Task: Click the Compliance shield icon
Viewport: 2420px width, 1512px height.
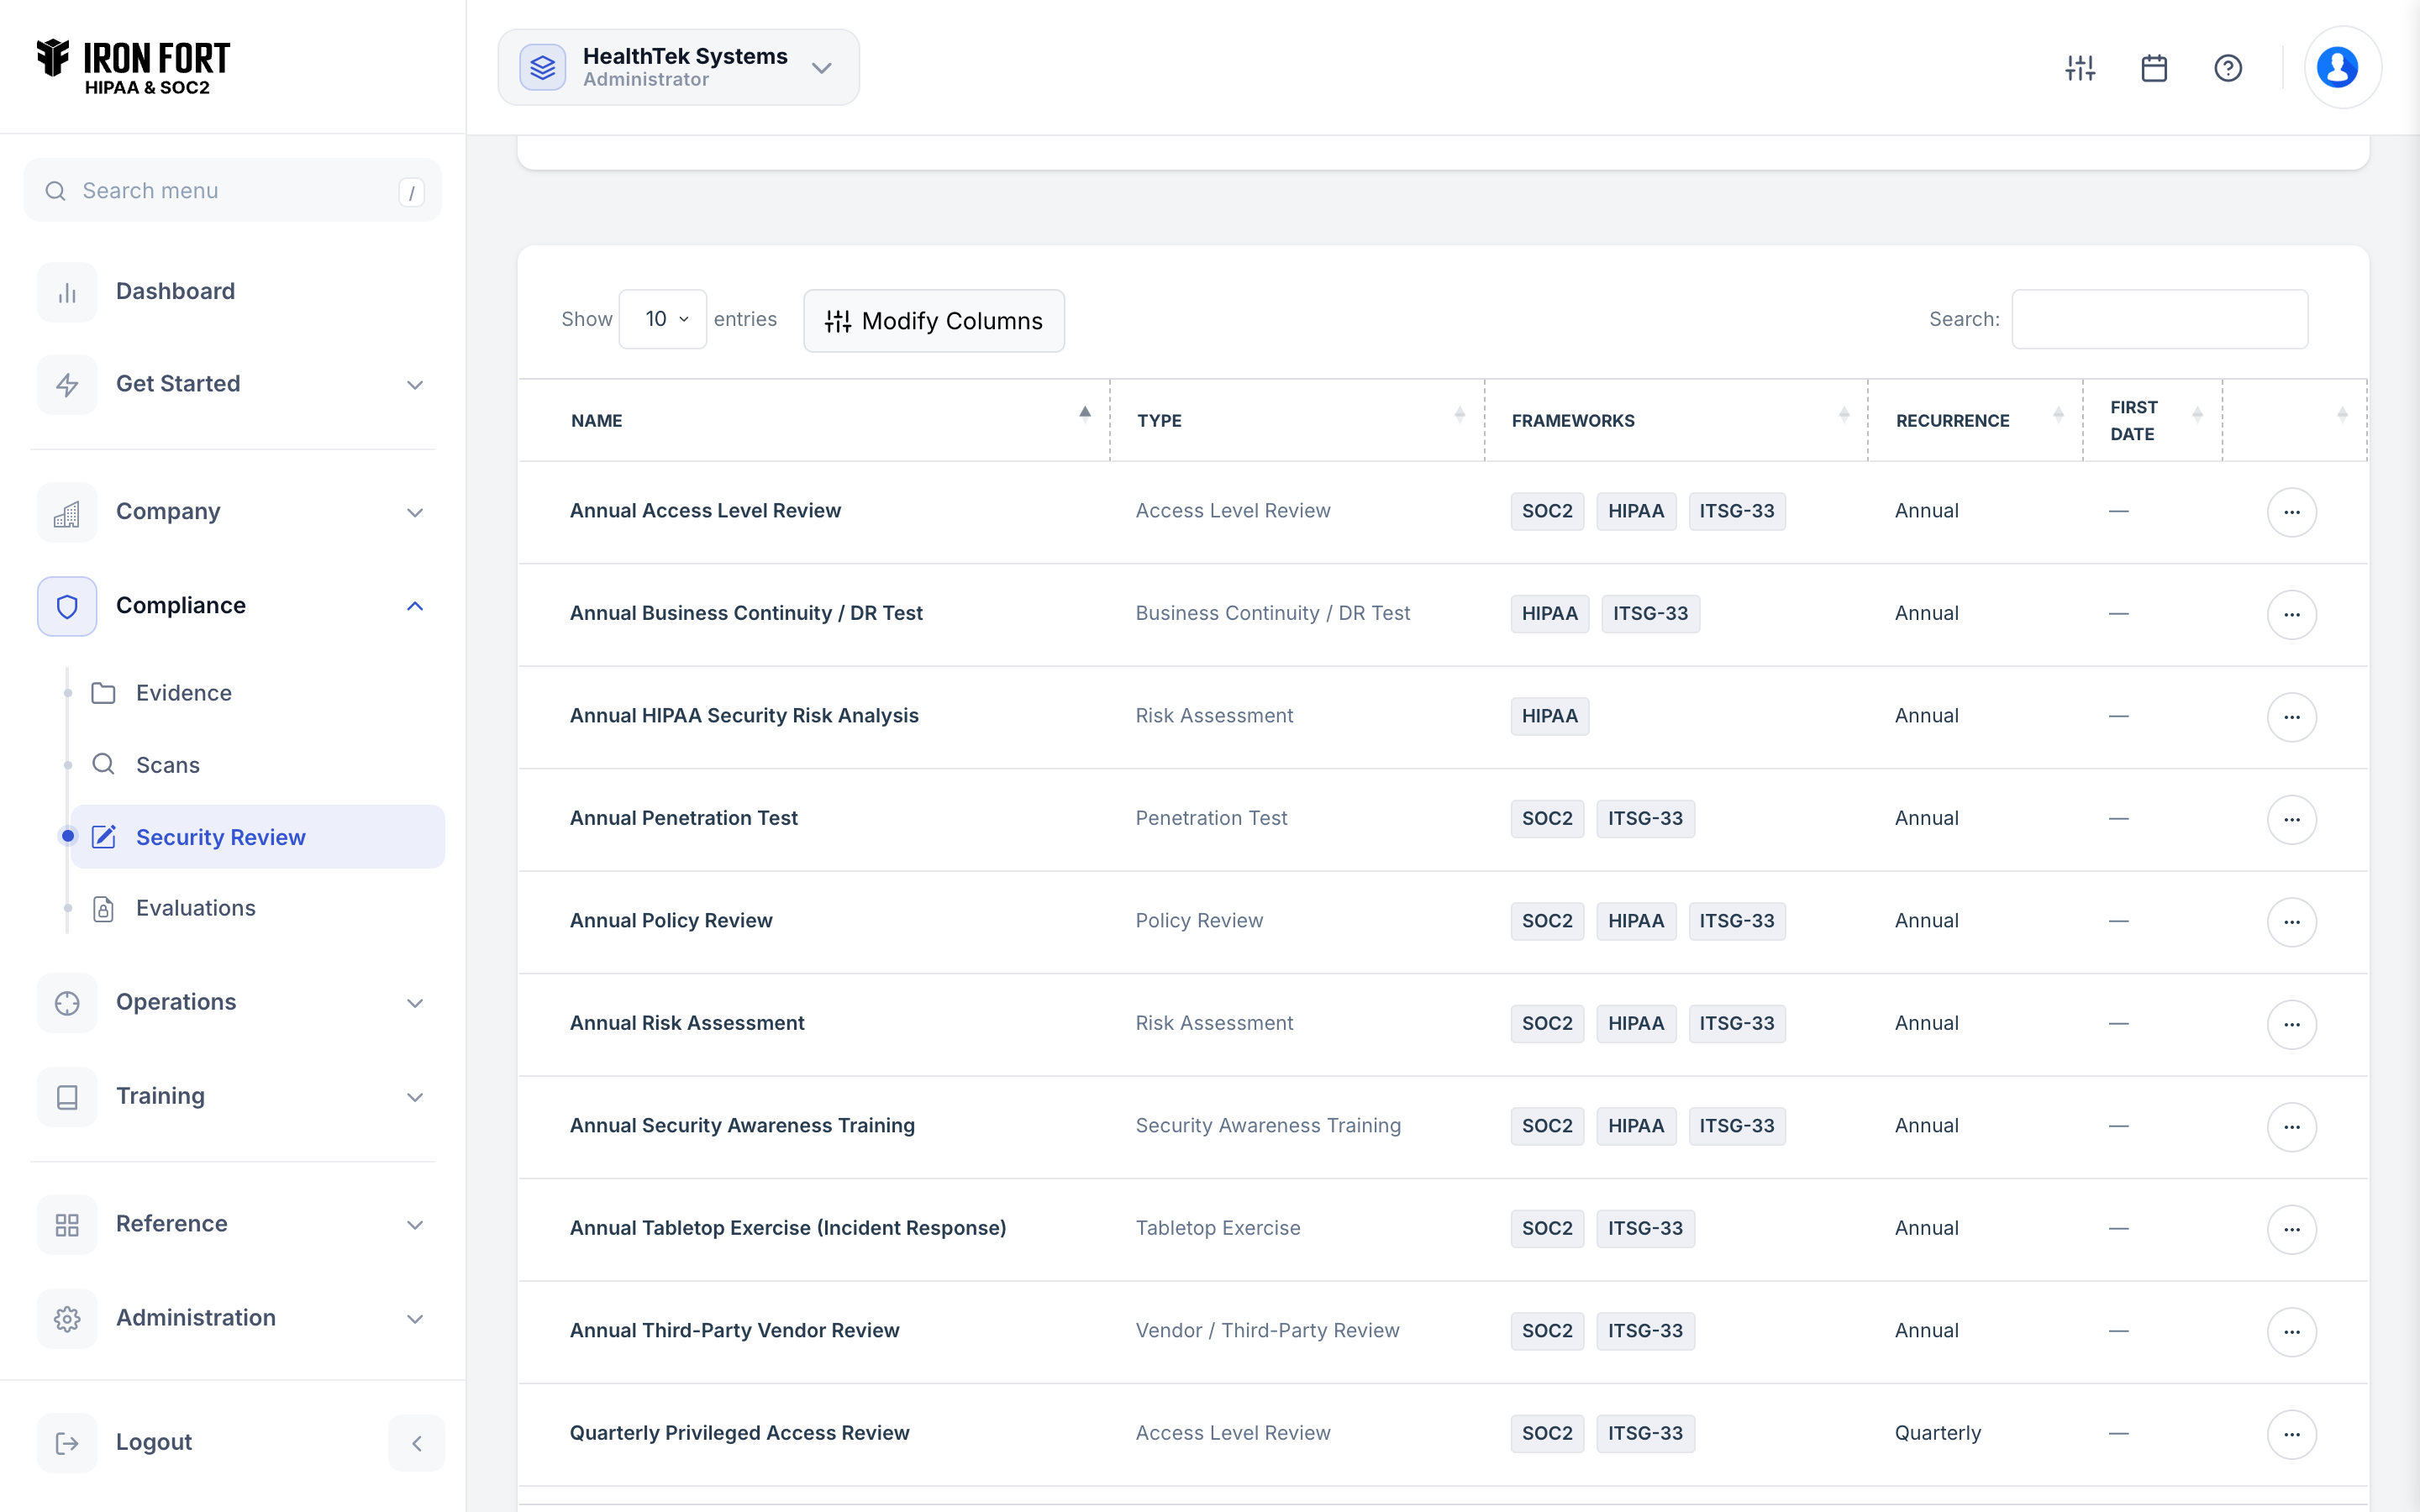Action: click(x=67, y=606)
